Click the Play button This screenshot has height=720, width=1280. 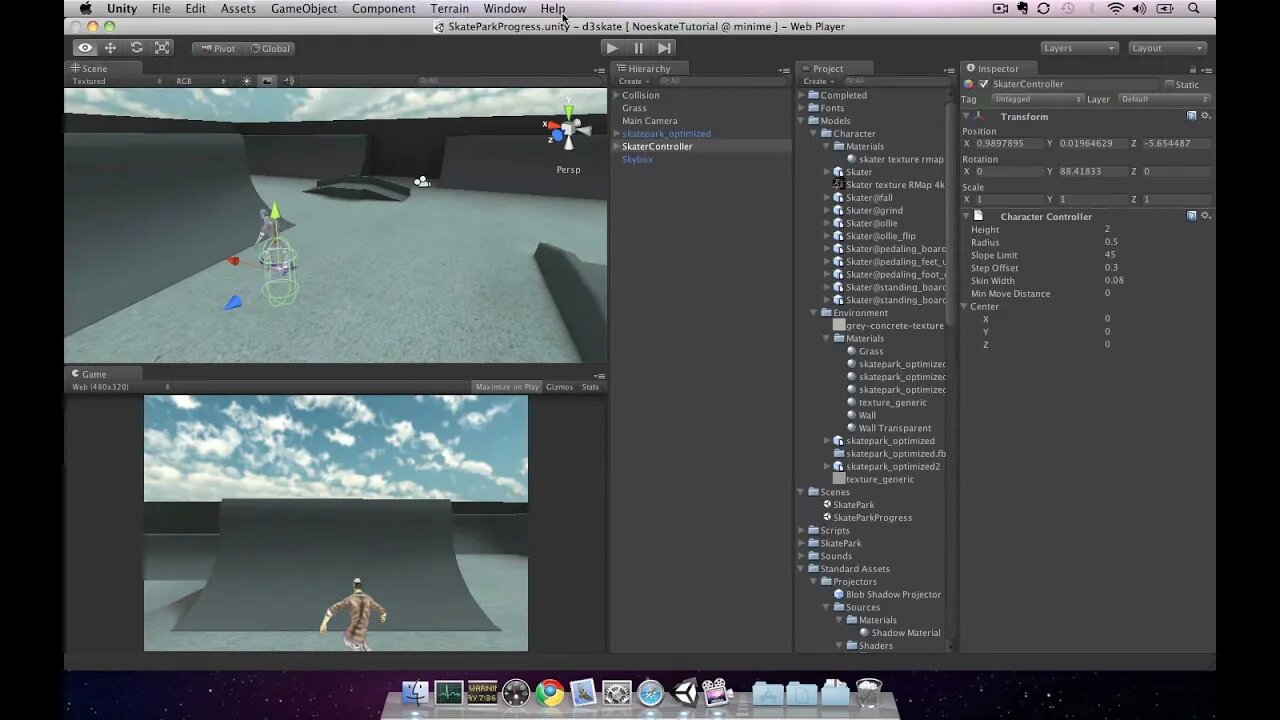tap(612, 48)
